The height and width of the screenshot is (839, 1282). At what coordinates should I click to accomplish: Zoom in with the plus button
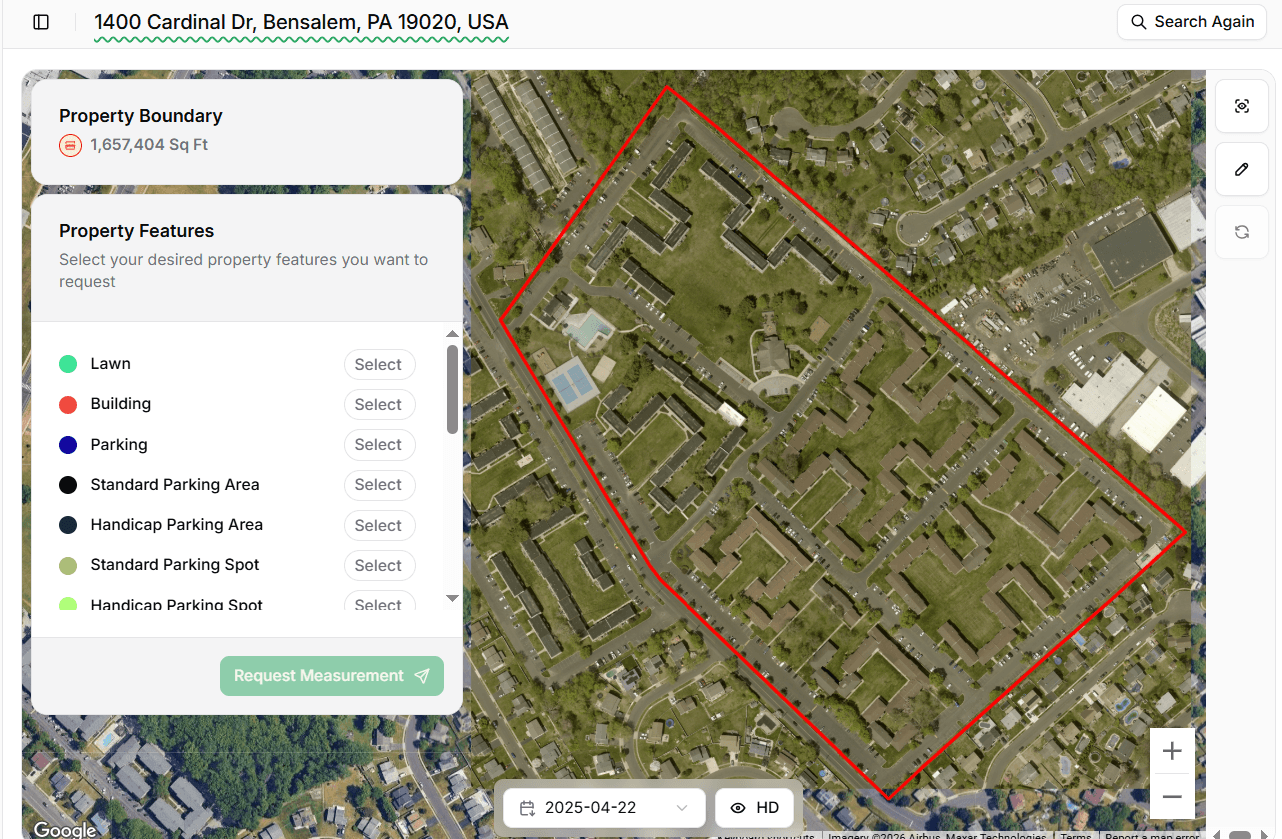[1172, 751]
